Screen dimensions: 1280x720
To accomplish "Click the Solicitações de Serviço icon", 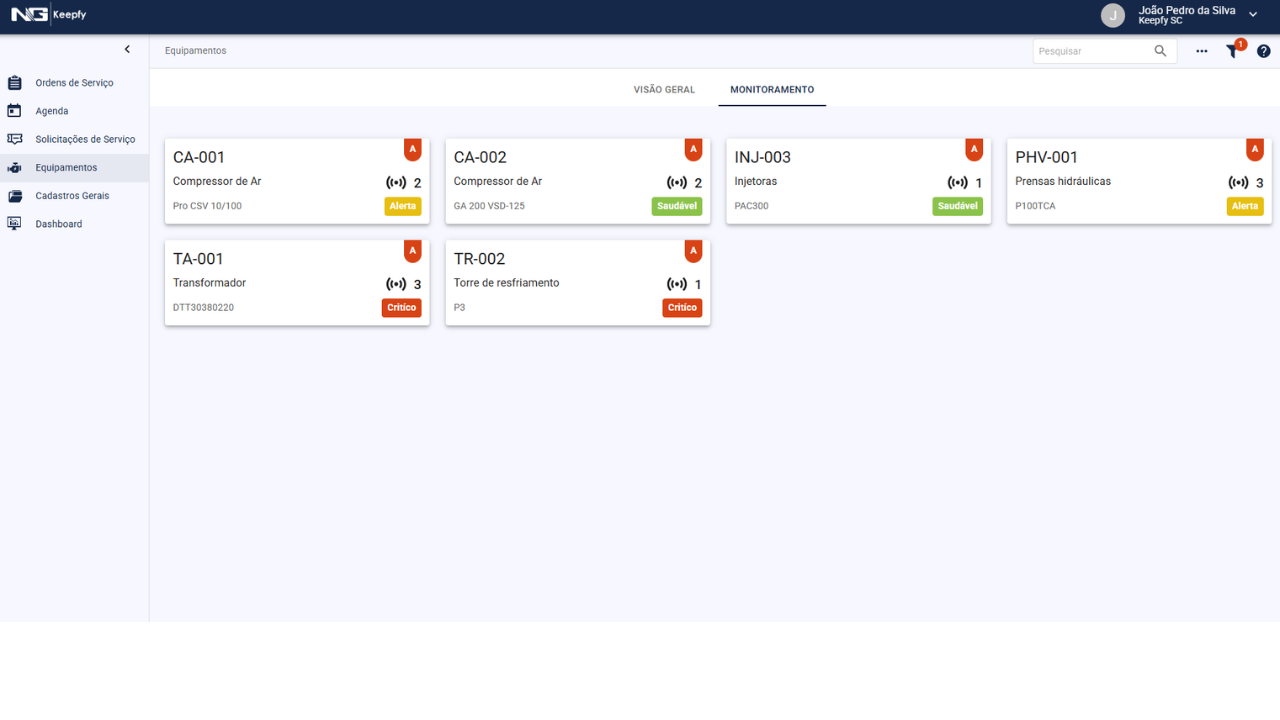I will (x=15, y=139).
